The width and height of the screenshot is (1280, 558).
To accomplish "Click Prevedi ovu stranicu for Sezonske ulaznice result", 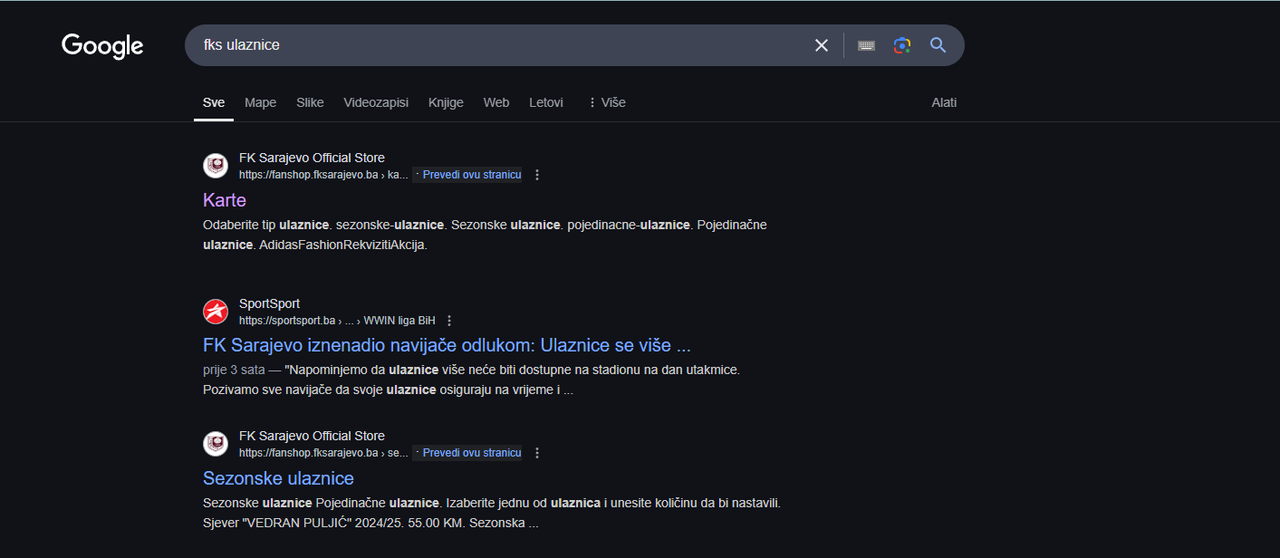I will (x=471, y=453).
